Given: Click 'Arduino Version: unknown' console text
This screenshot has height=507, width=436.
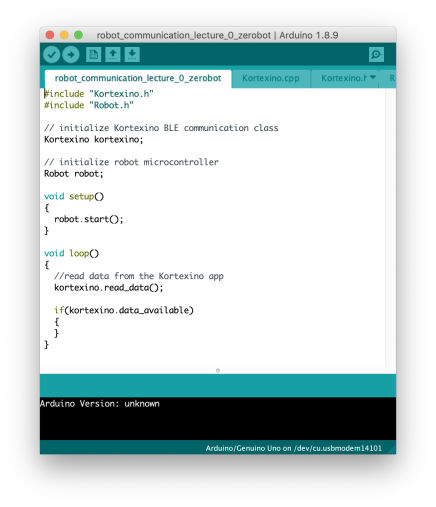Looking at the screenshot, I should (100, 404).
